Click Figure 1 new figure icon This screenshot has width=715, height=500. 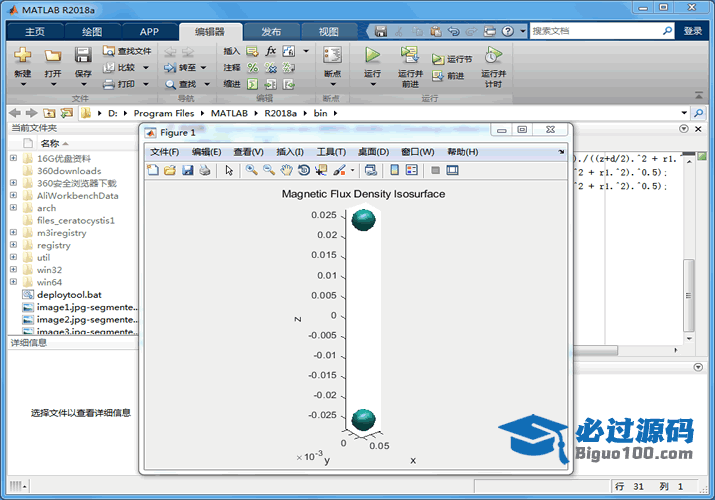click(x=153, y=170)
